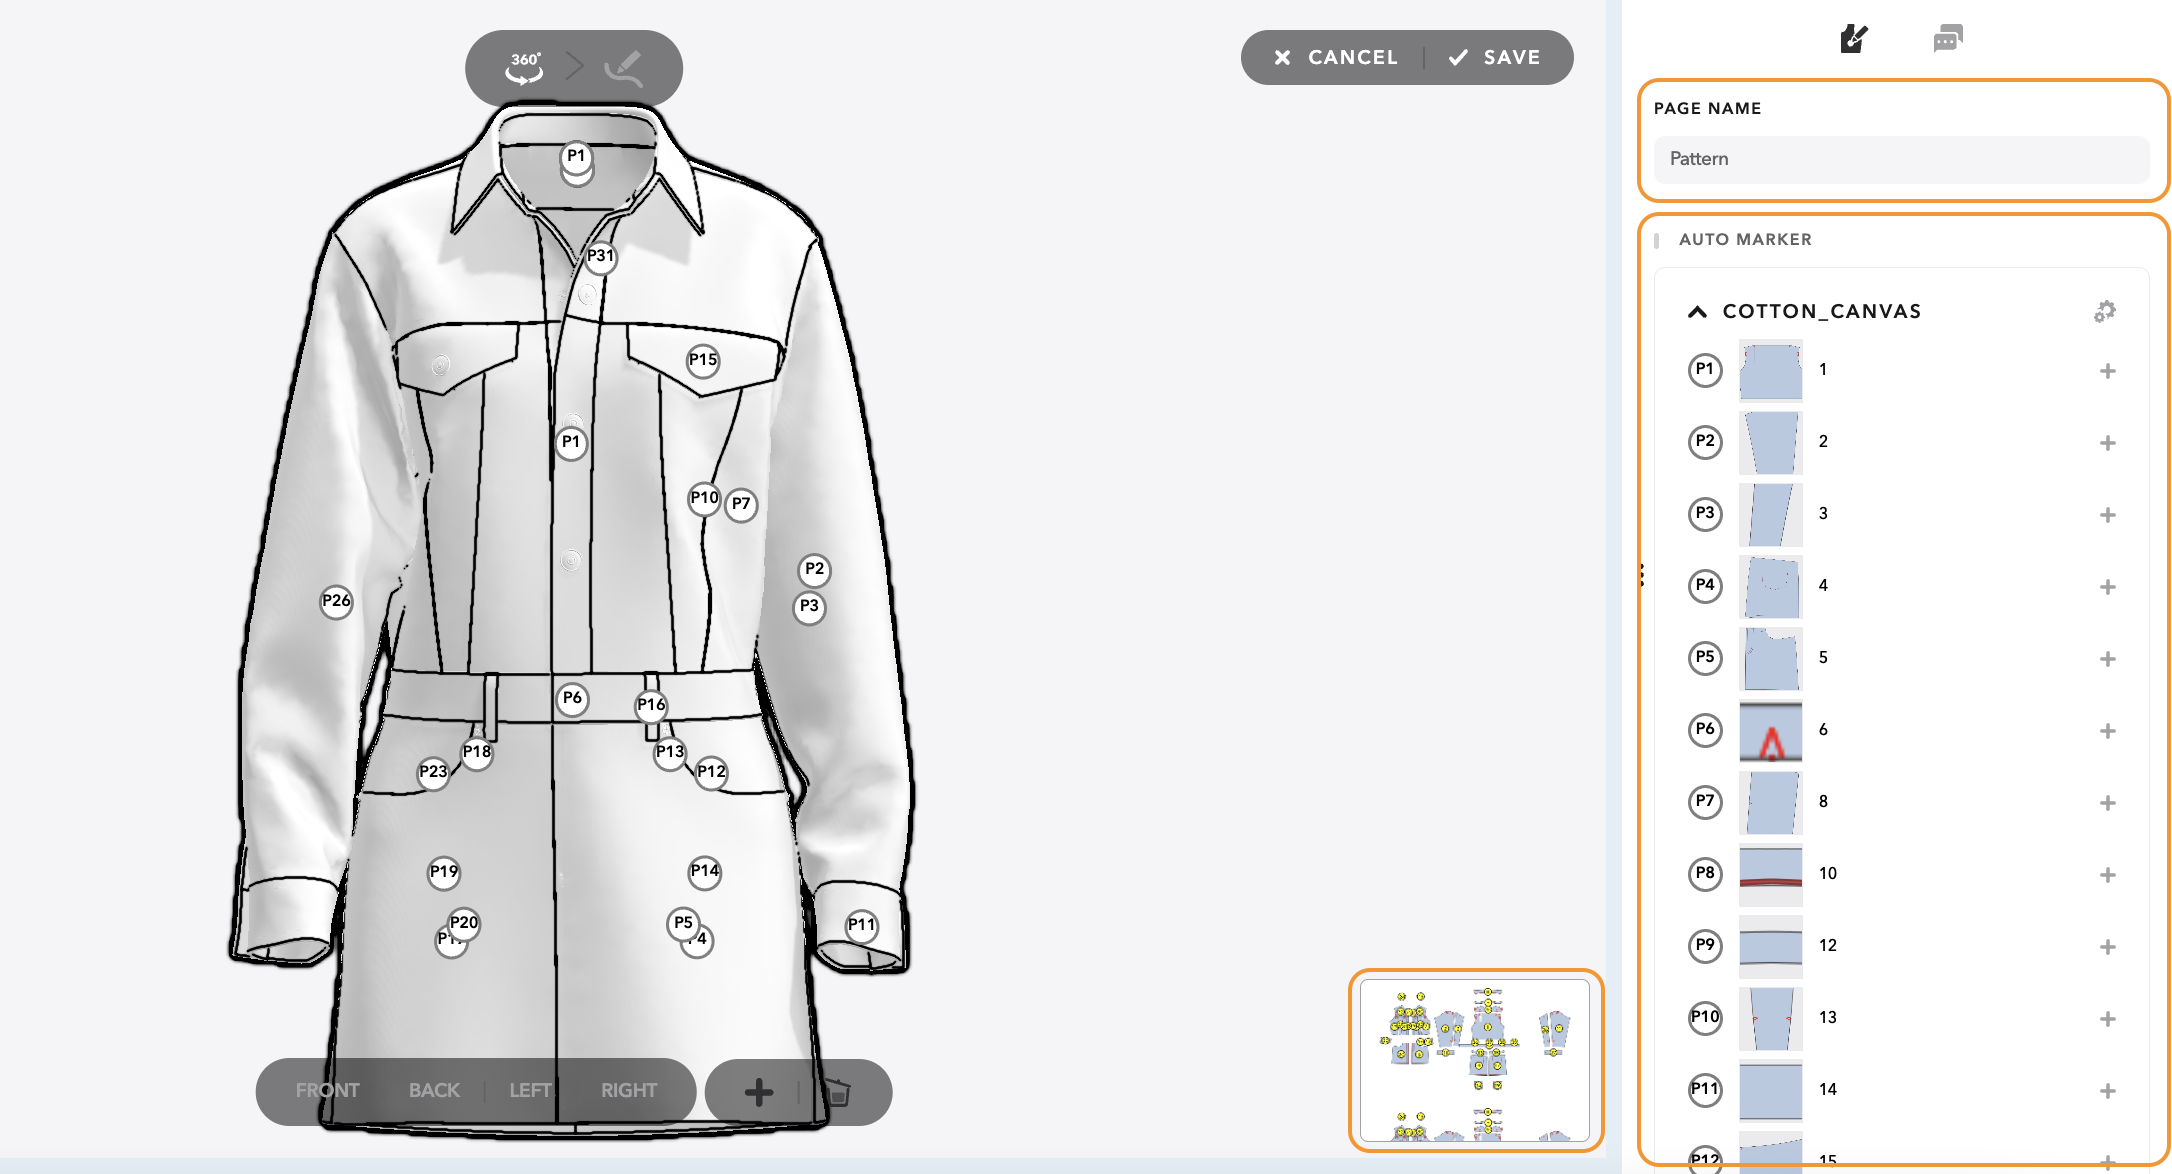Screen dimensions: 2172x1174
Task: Add marker for pattern row 12
Action: [2107, 947]
